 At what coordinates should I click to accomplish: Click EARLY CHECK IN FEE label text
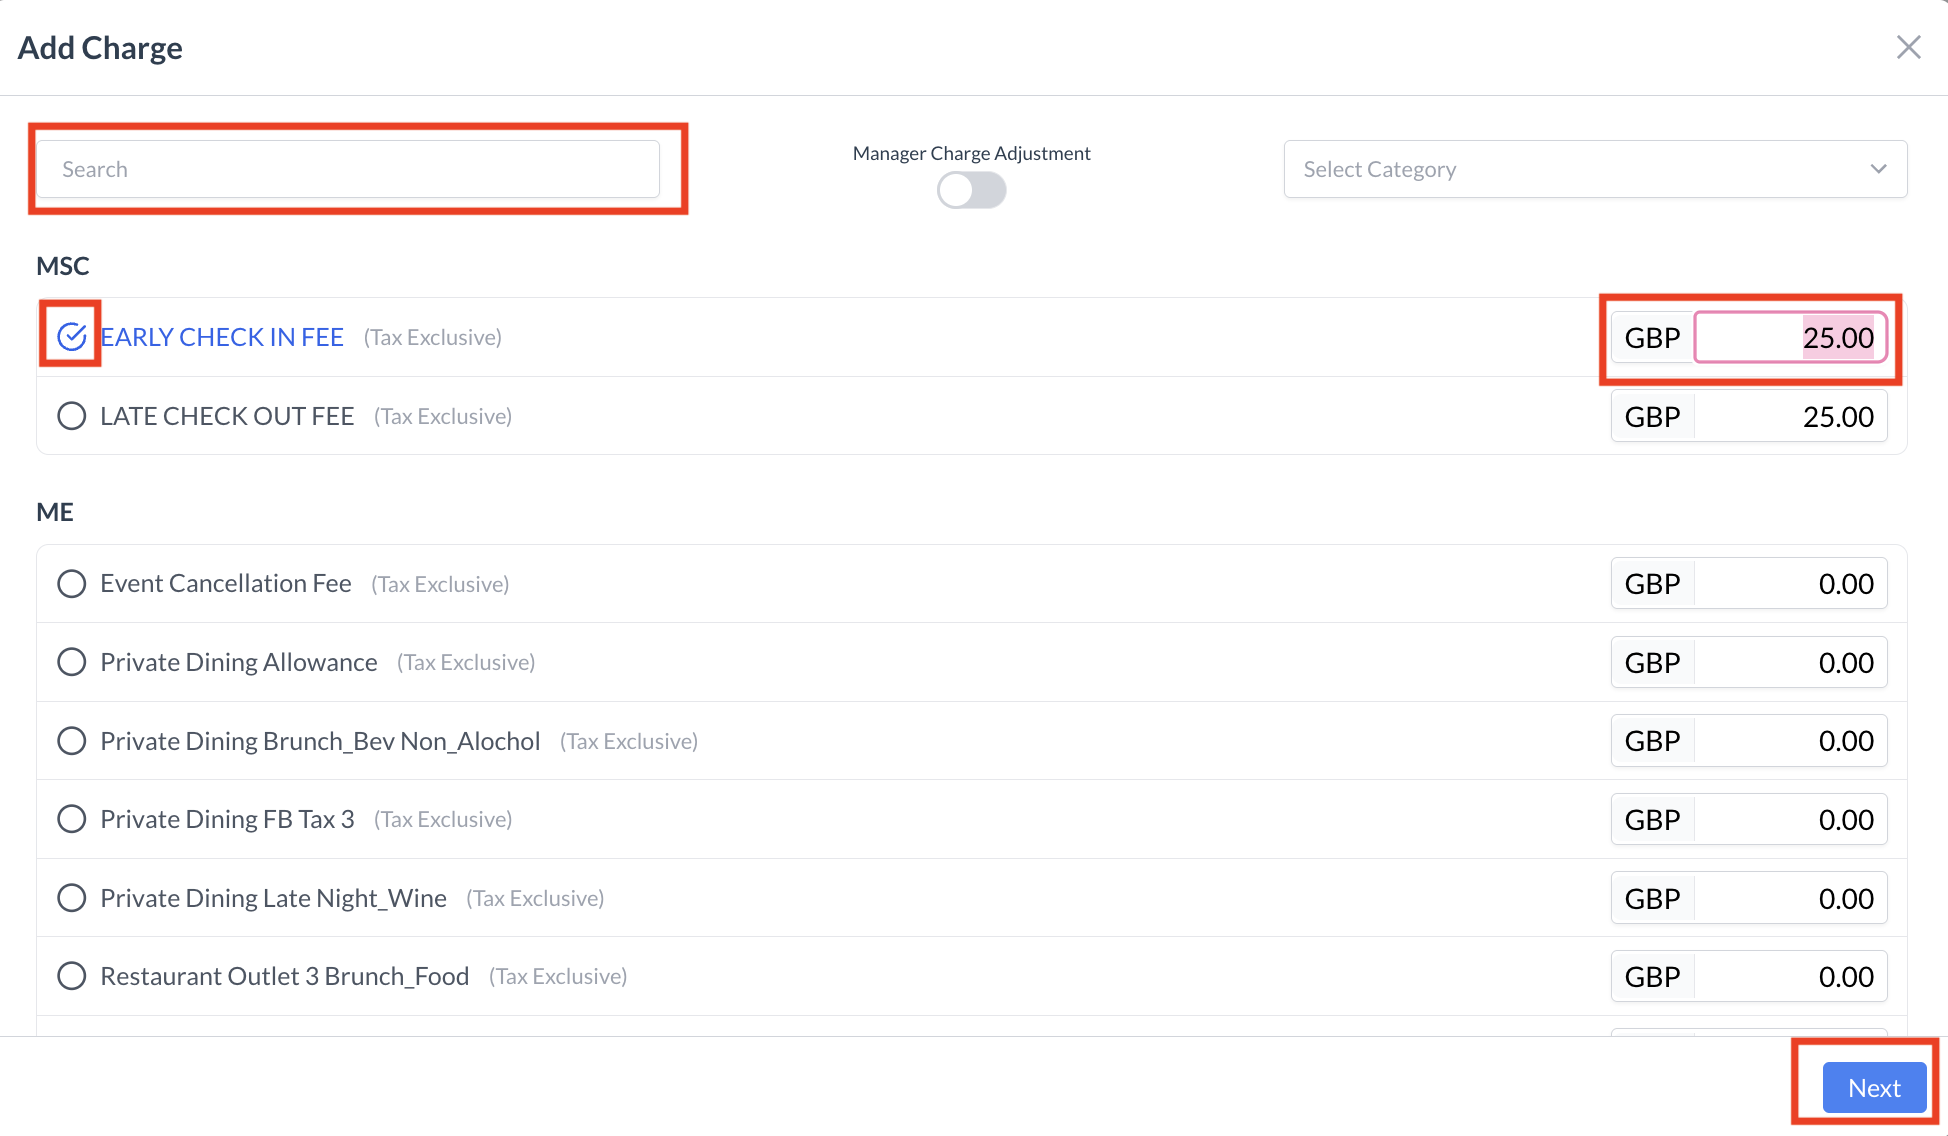(x=222, y=337)
